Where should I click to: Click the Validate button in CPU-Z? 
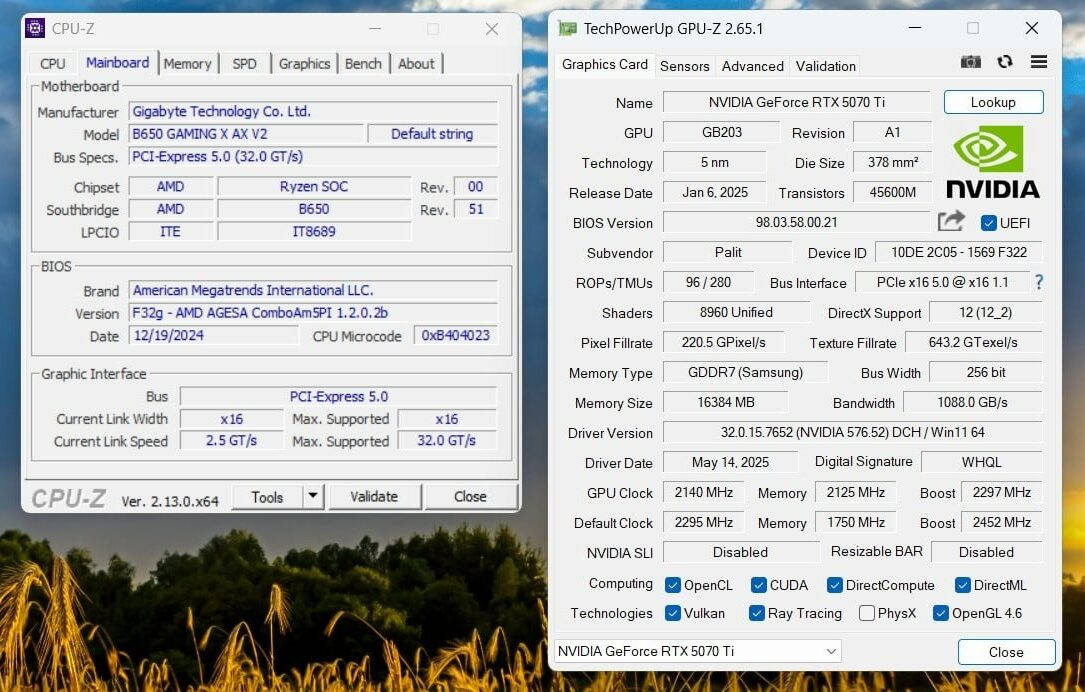pos(374,497)
